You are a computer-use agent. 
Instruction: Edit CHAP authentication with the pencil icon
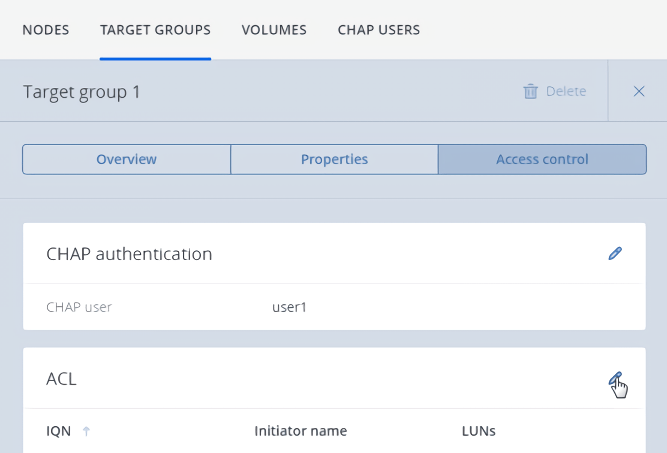[x=615, y=254]
